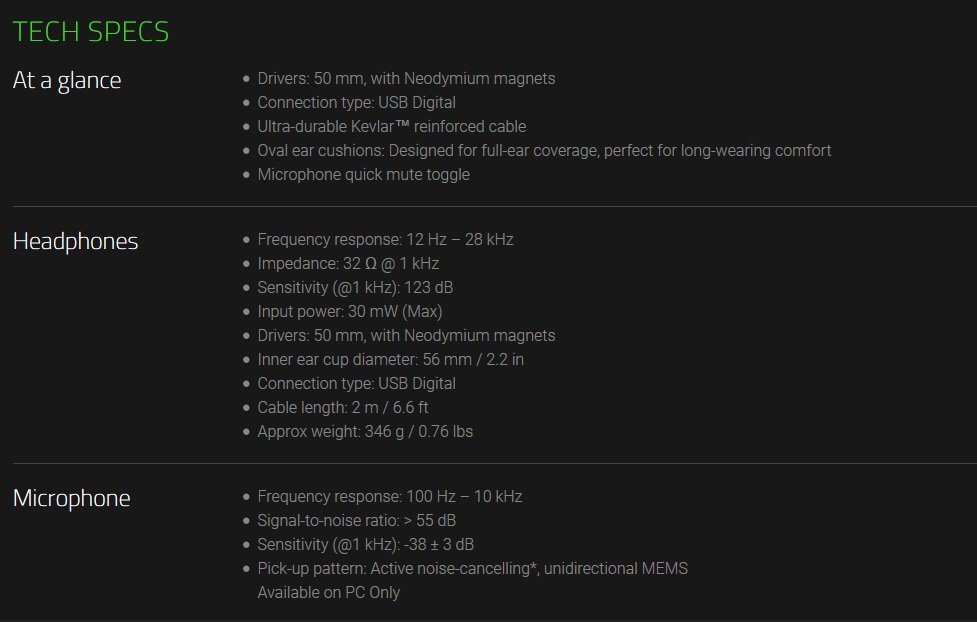The image size is (977, 622).
Task: Select the At a glance section title
Action: (x=67, y=80)
